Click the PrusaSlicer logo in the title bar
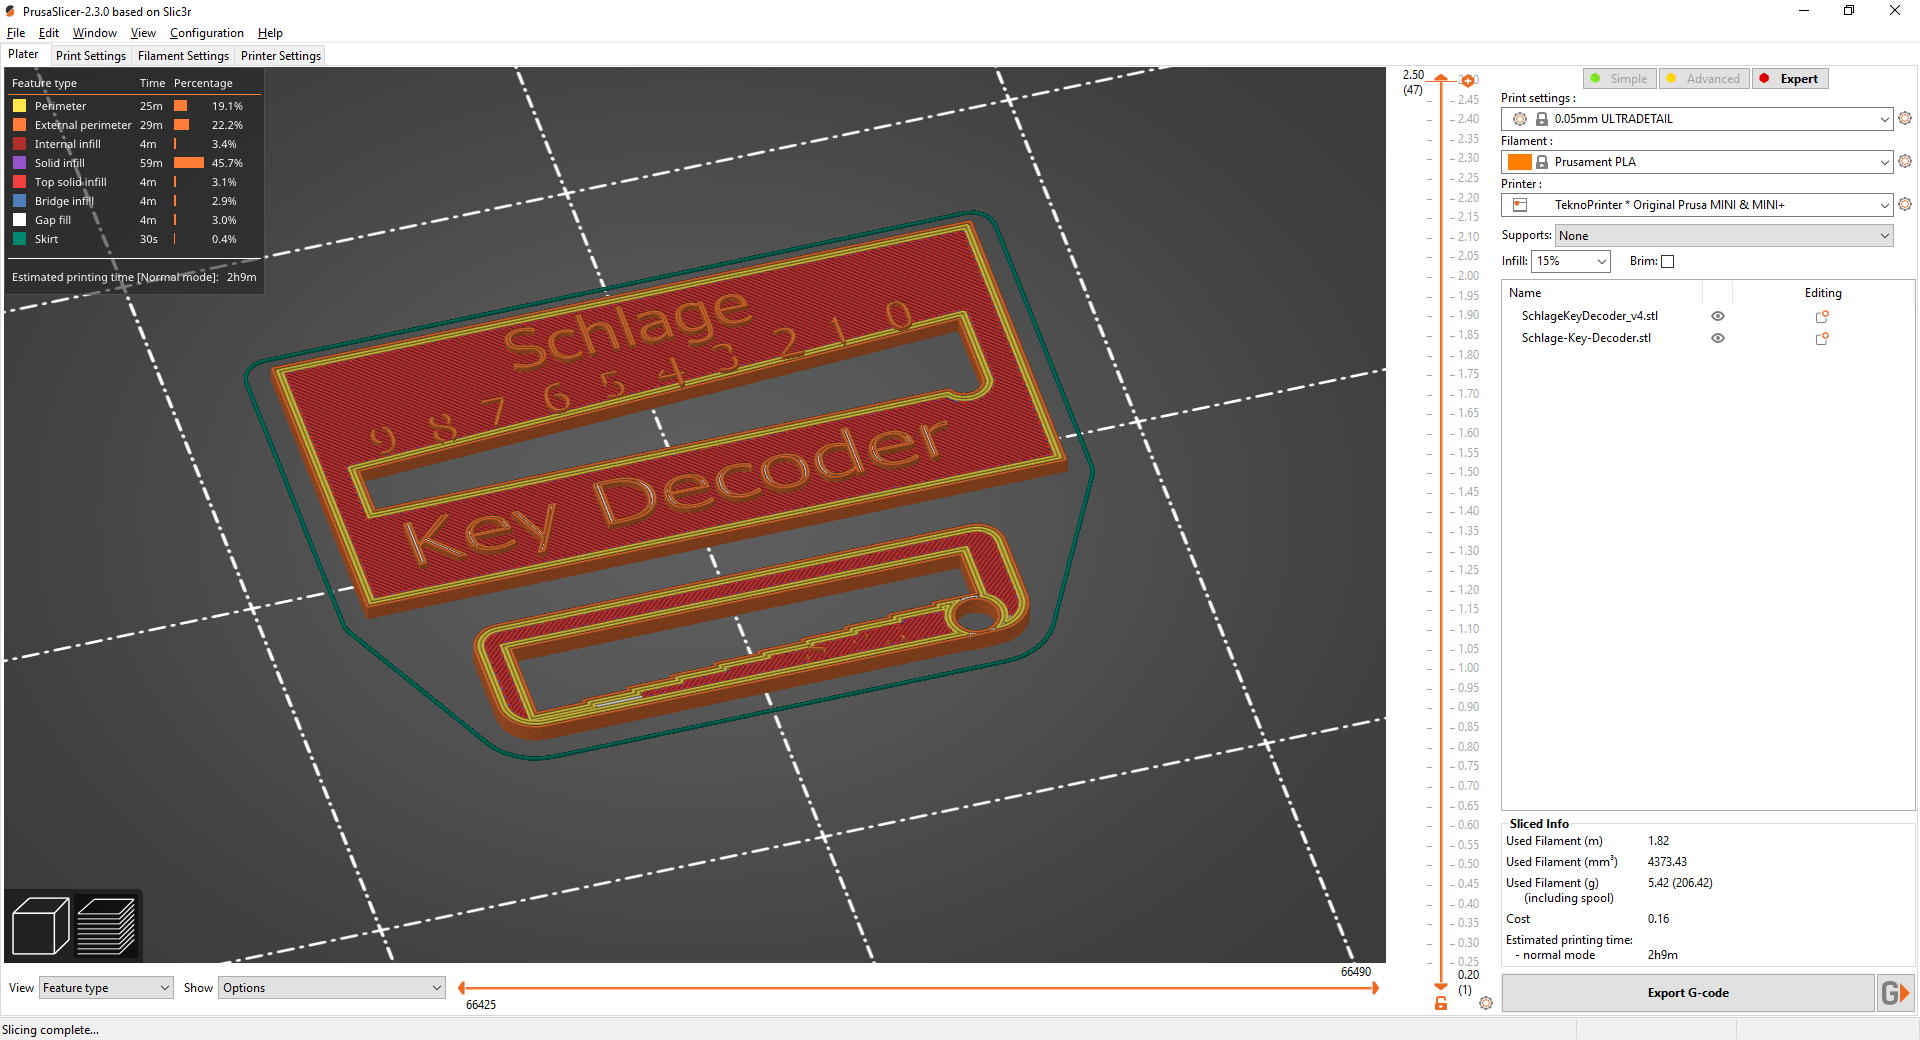Image resolution: width=1920 pixels, height=1040 pixels. [x=10, y=11]
